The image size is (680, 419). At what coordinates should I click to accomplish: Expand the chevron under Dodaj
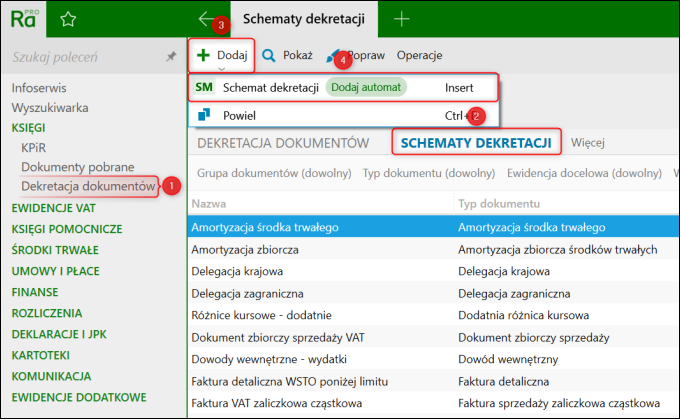coord(222,69)
